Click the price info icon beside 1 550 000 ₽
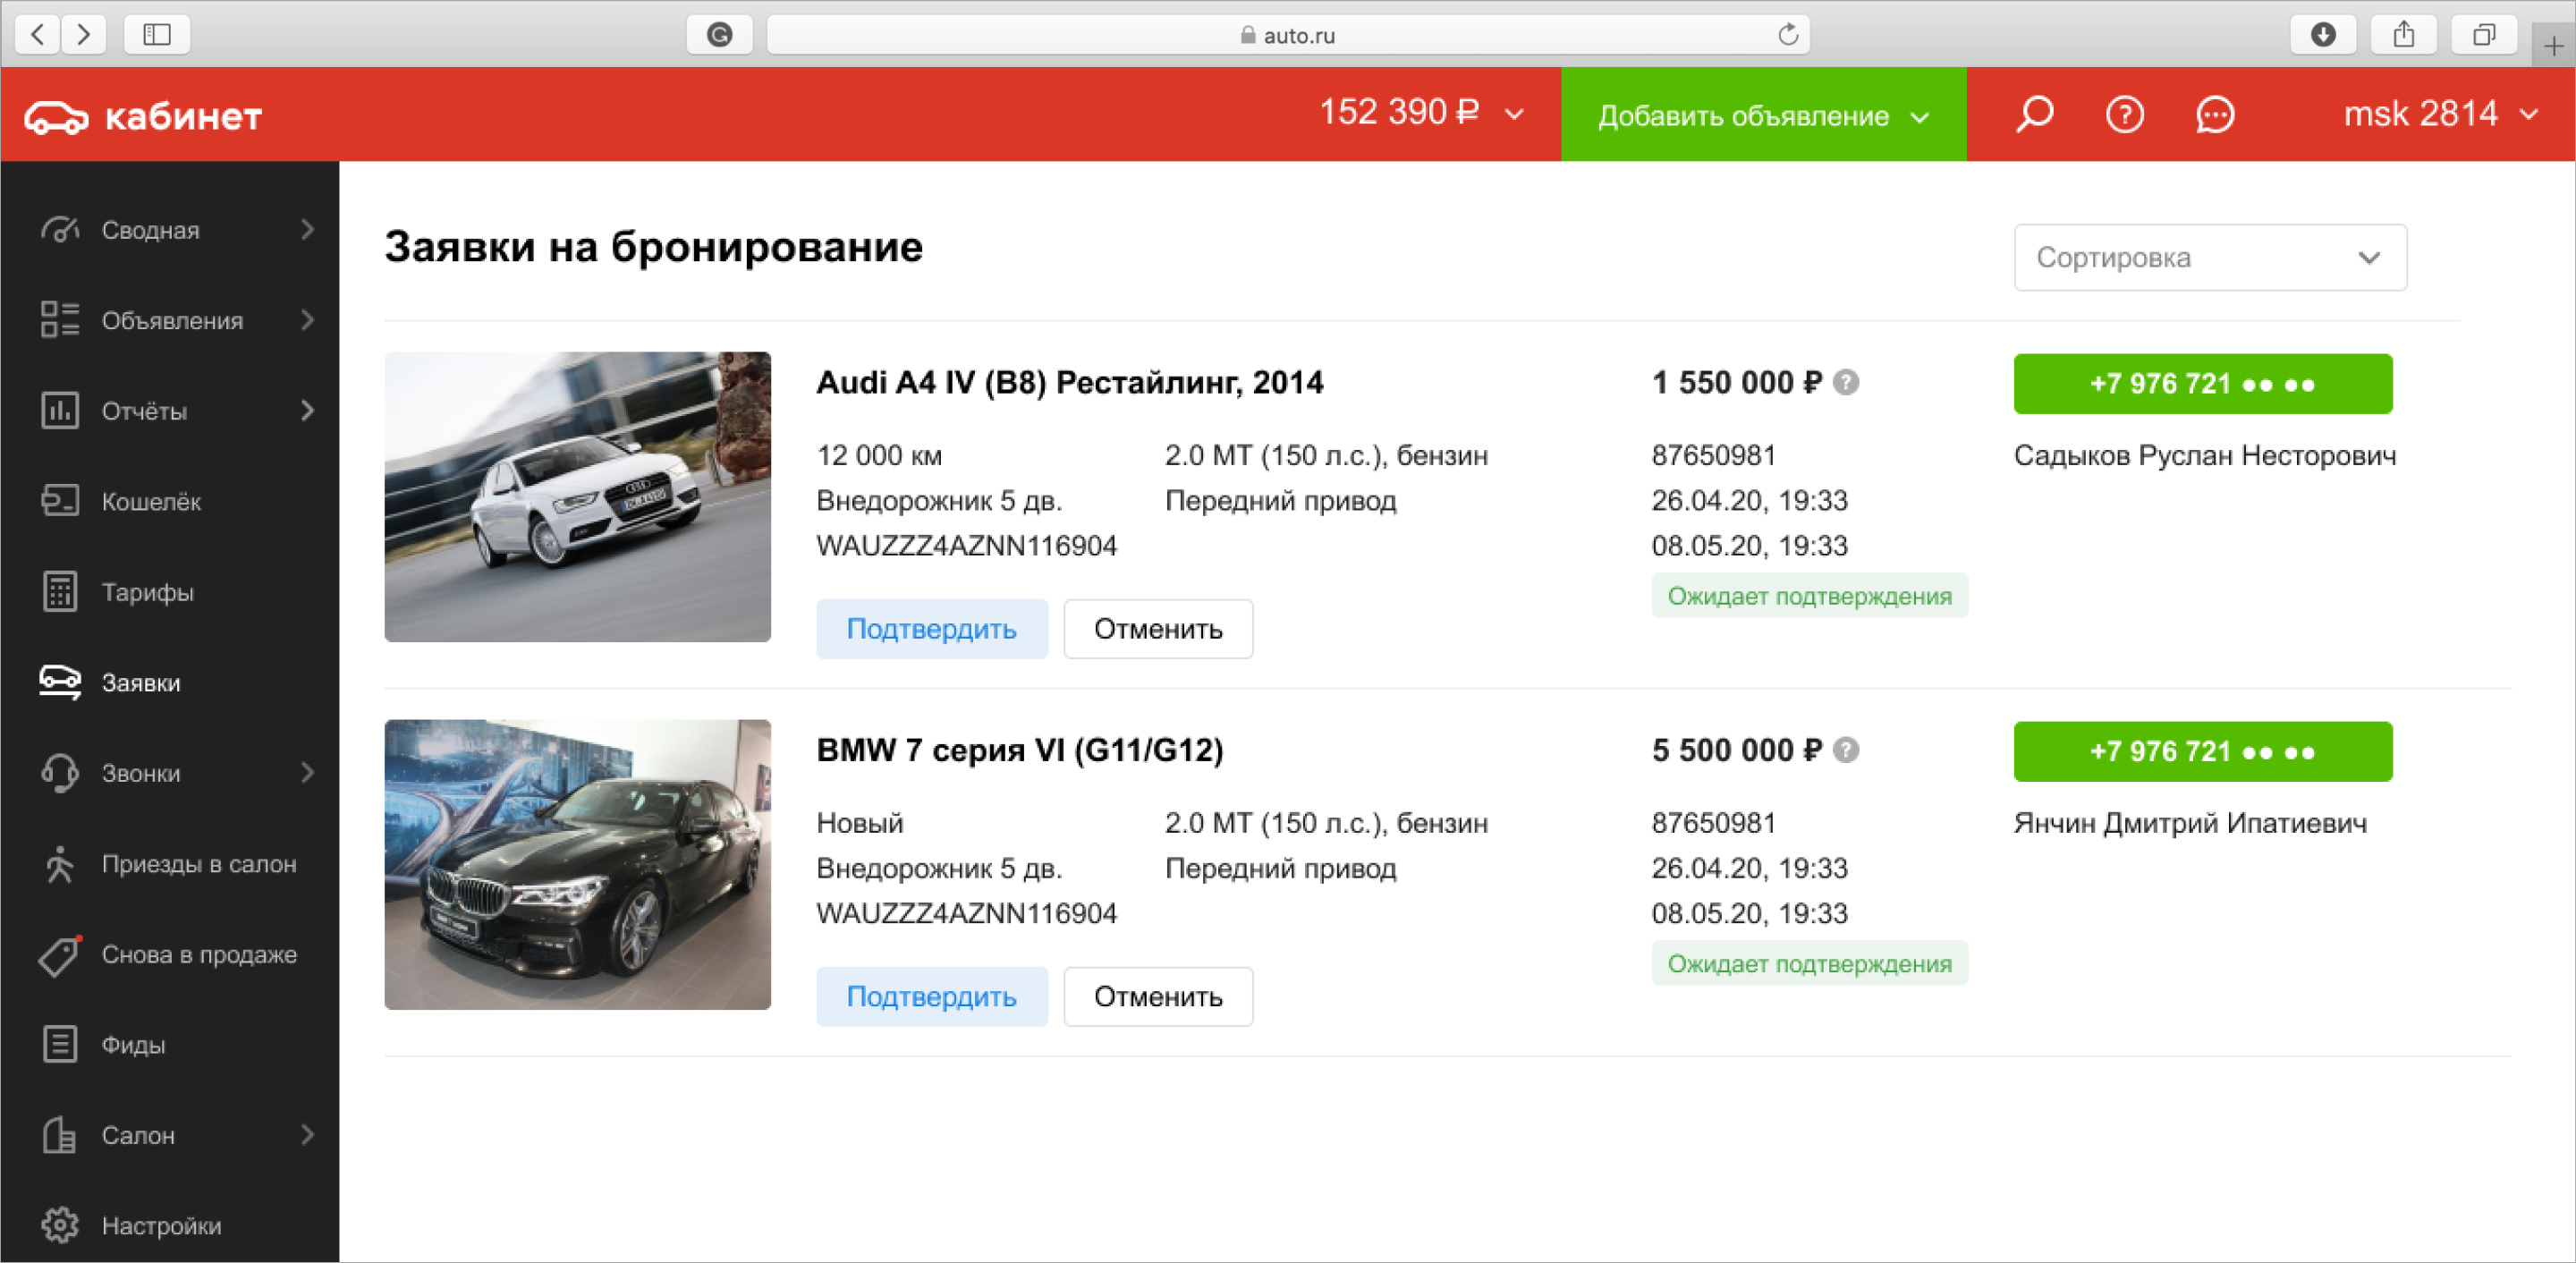 (x=1846, y=382)
